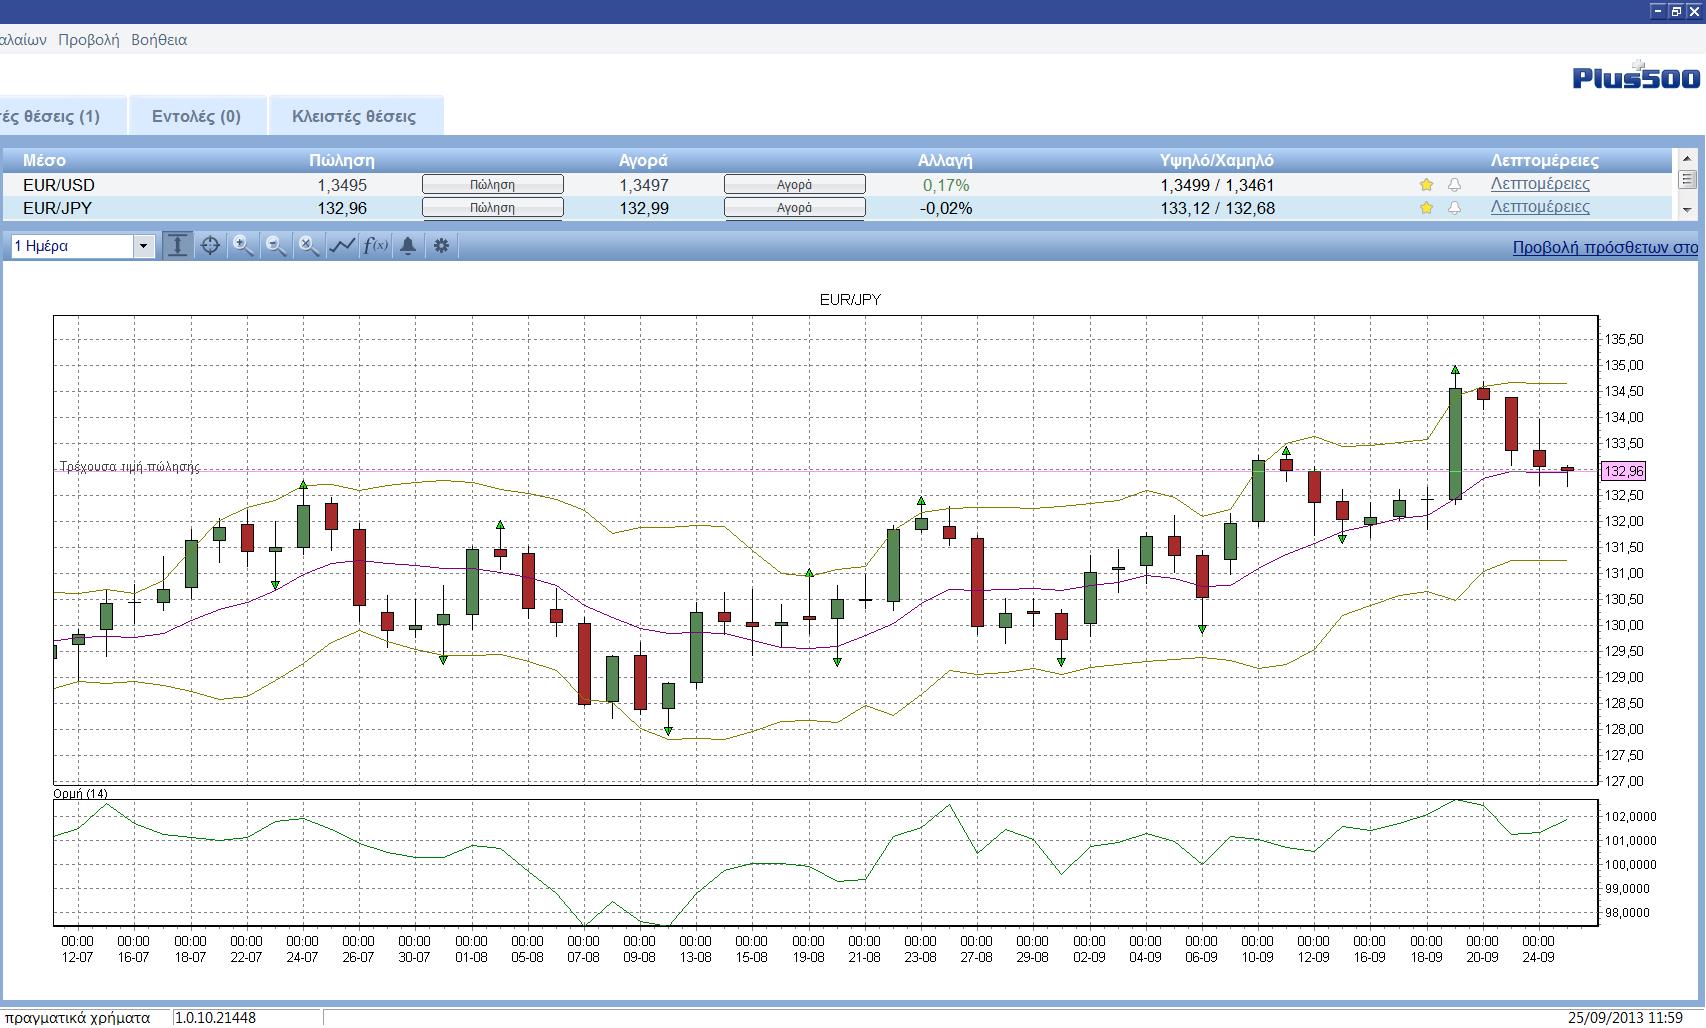Viewport: 1706px width, 1028px height.
Task: Click the Υψηλό/Χαμηλό column header
Action: (x=1217, y=160)
